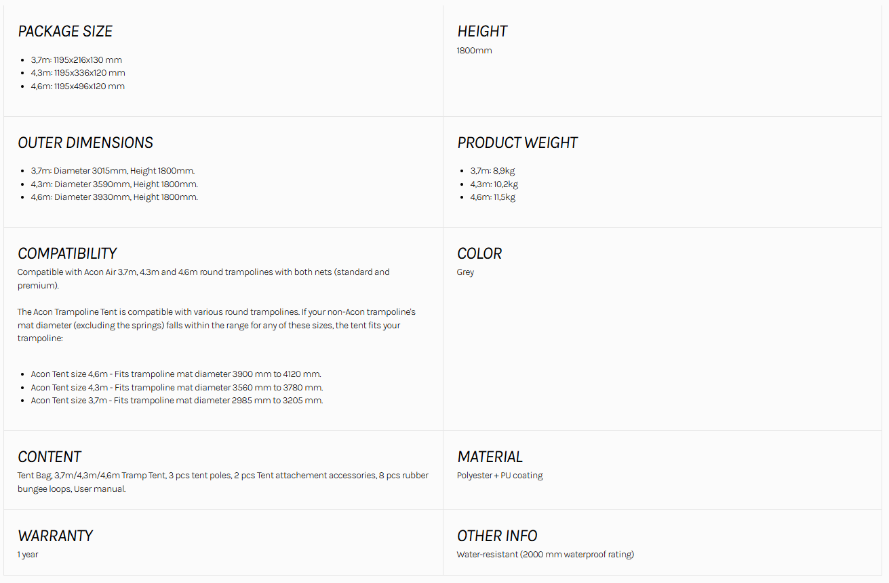Click the PACKAGE SIZE heading

point(65,32)
